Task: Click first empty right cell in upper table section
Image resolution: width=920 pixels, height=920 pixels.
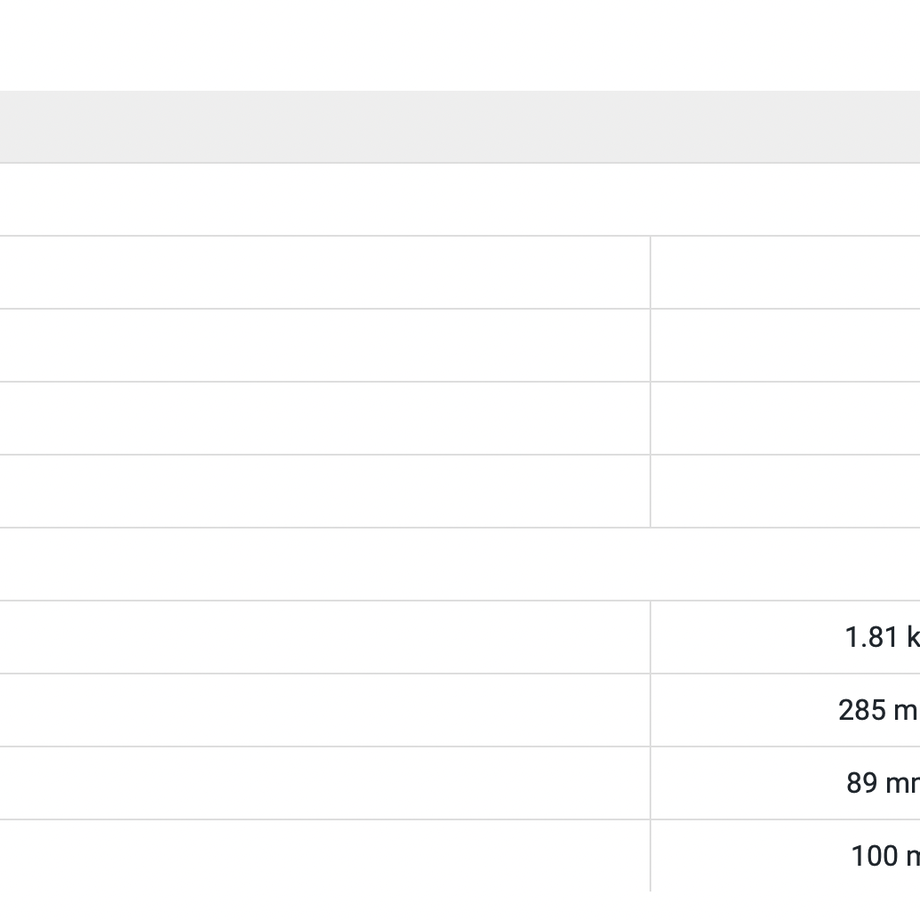Action: point(786,272)
